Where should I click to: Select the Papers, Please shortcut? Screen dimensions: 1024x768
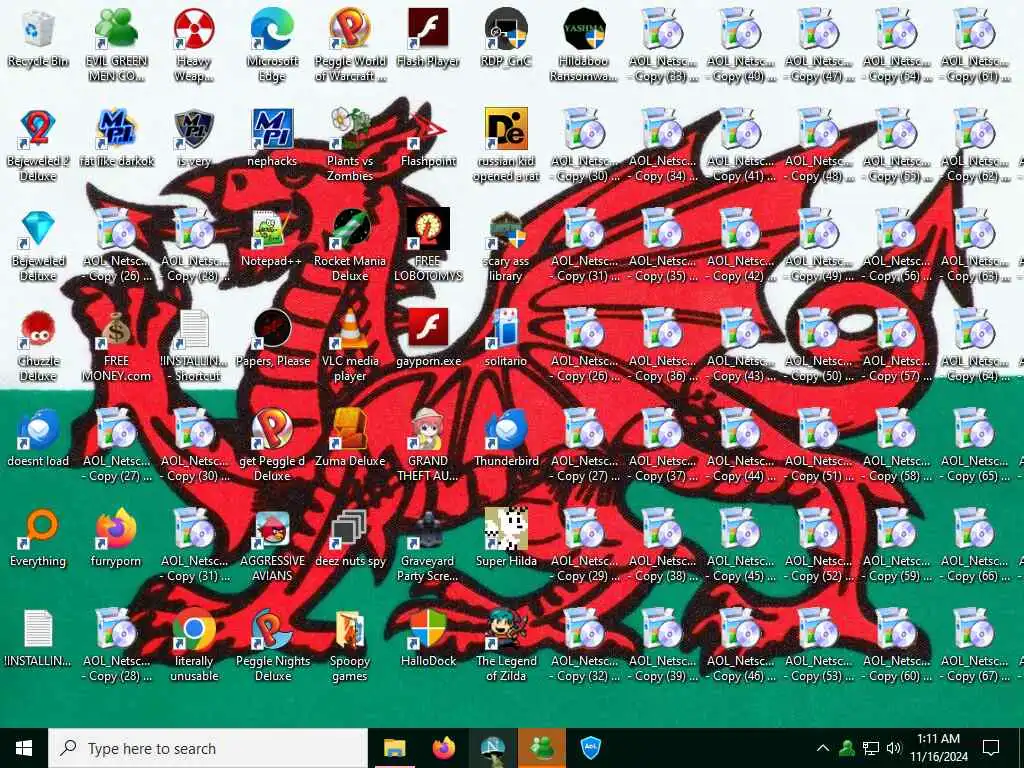272,330
